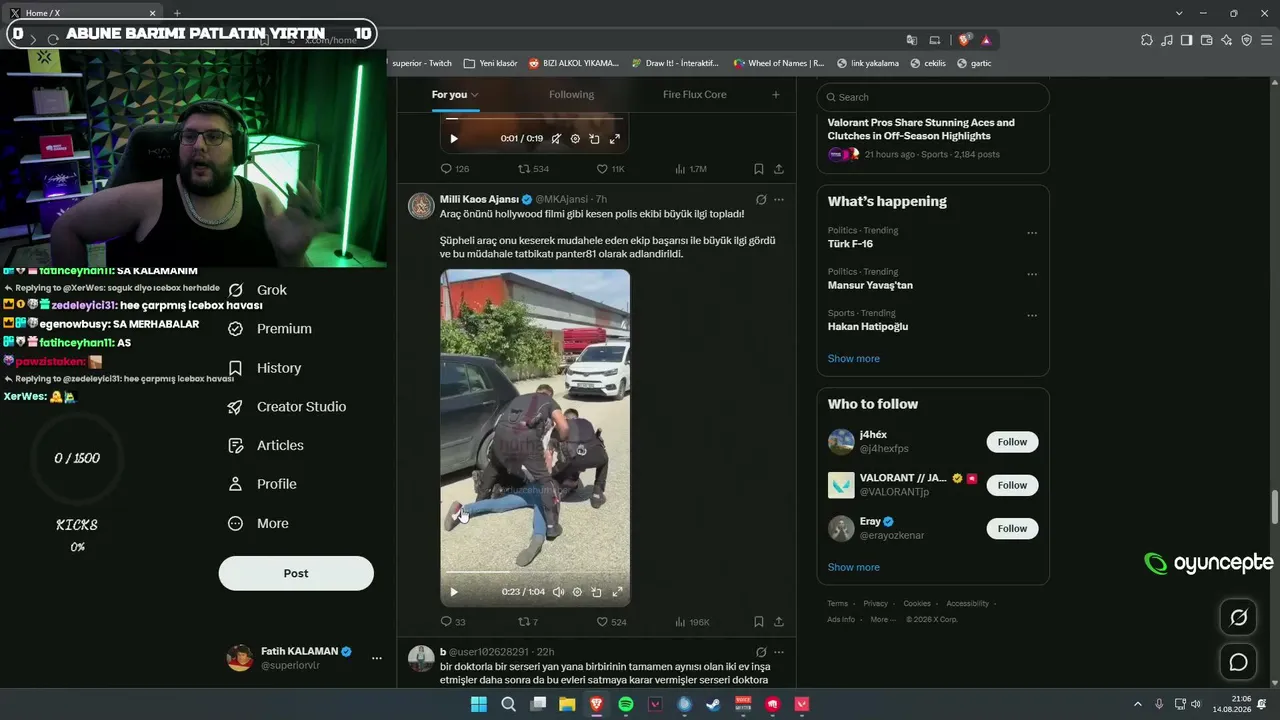The height and width of the screenshot is (720, 1280).
Task: Share the Milli Kaos Ajansı post
Action: (779, 622)
